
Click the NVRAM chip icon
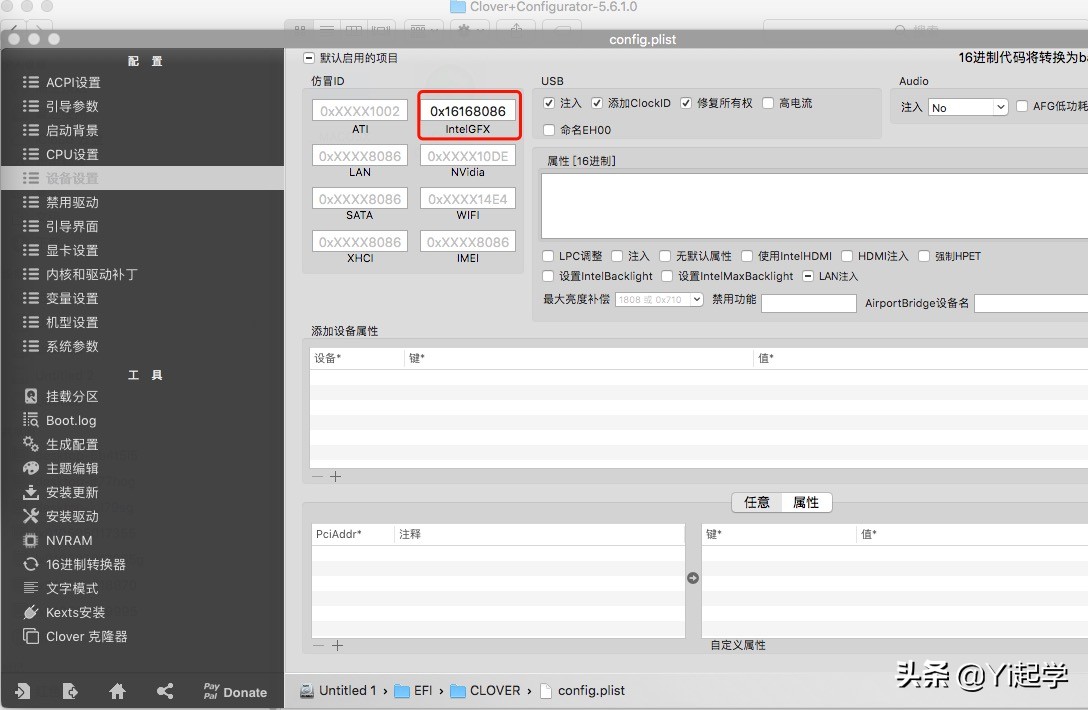(31, 540)
